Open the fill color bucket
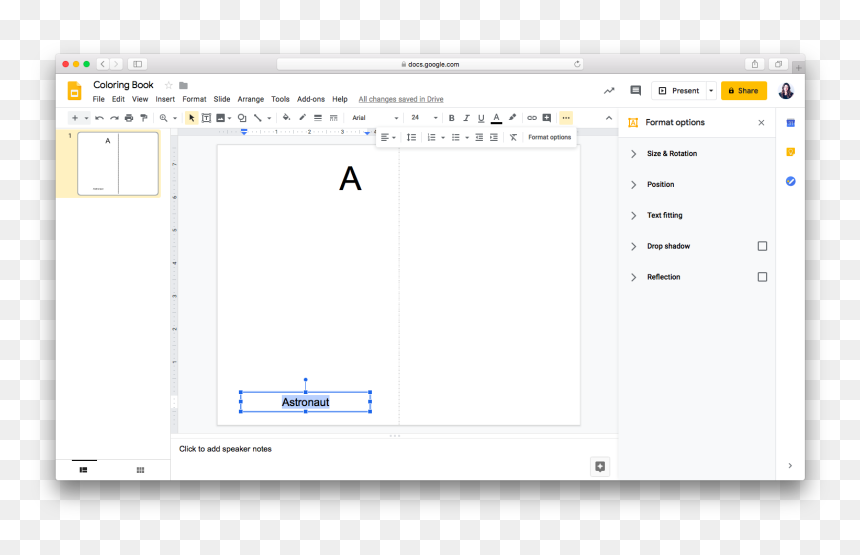This screenshot has width=860, height=555. pyautogui.click(x=286, y=117)
